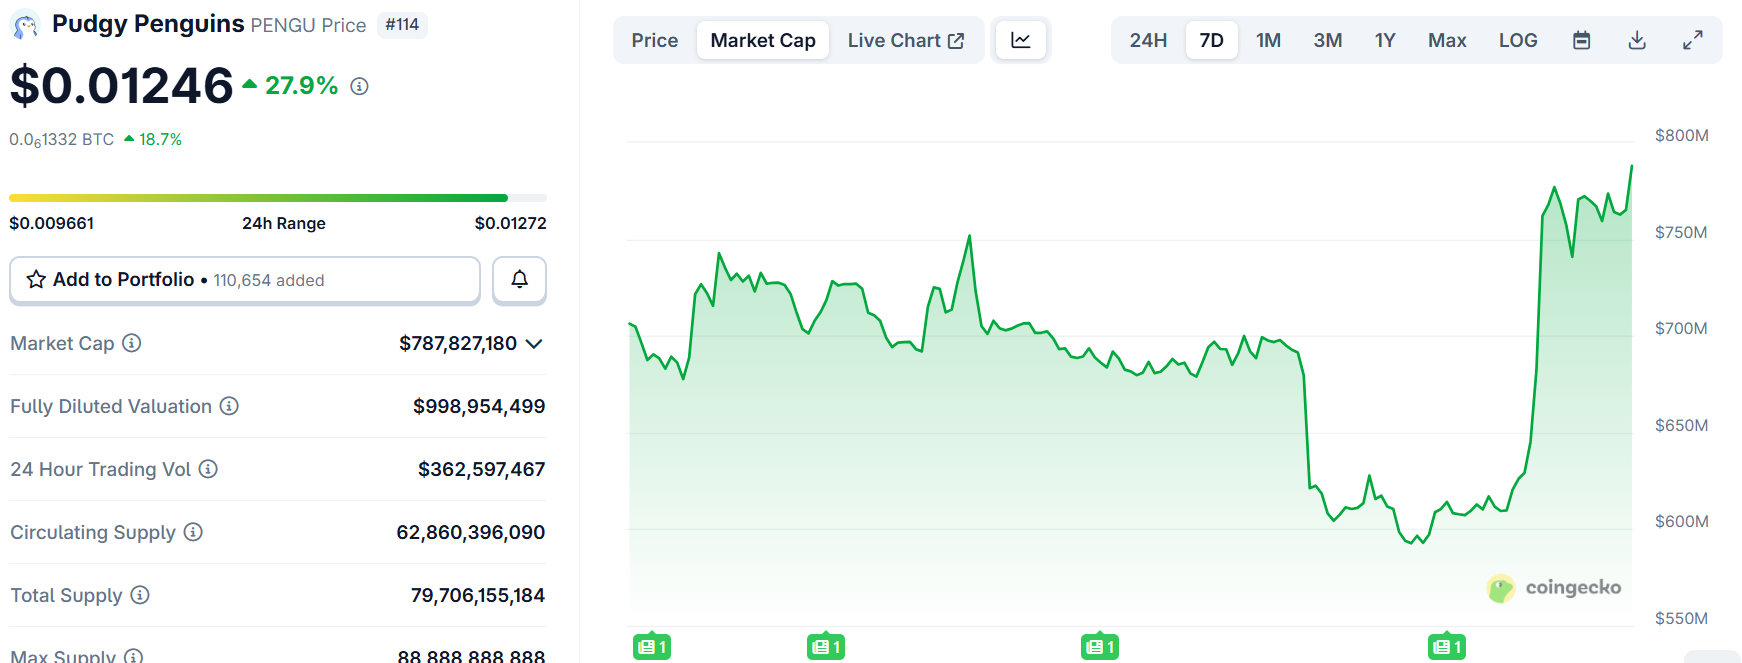Open third news marker below chart
The width and height of the screenshot is (1742, 663).
tap(1100, 647)
